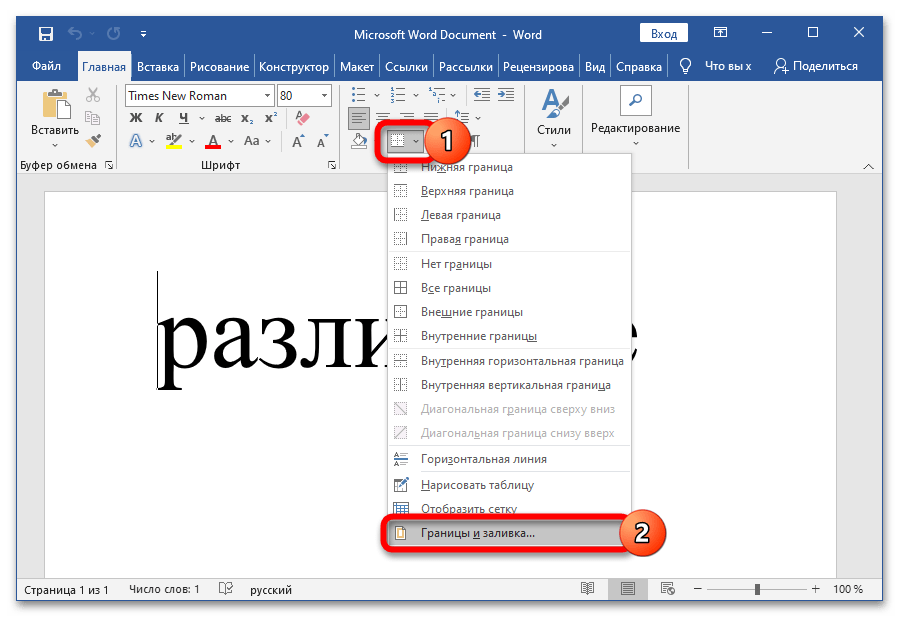The image size is (899, 617).
Task: Click the lightbulb Tell Me icon
Action: point(685,66)
